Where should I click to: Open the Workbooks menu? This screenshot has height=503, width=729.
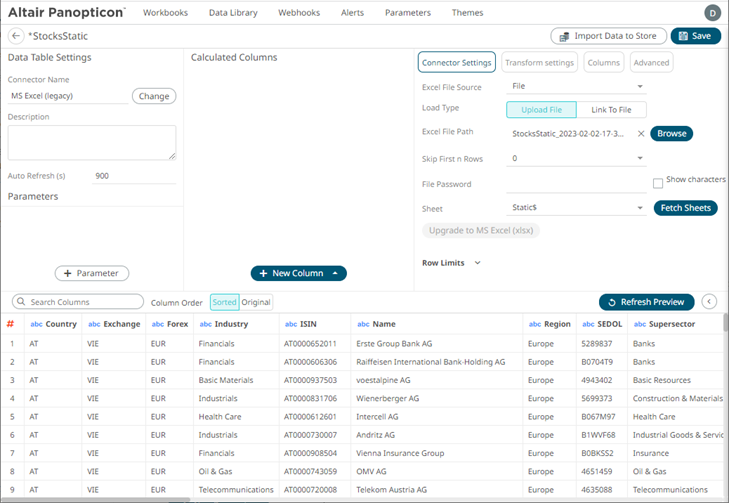pyautogui.click(x=166, y=13)
